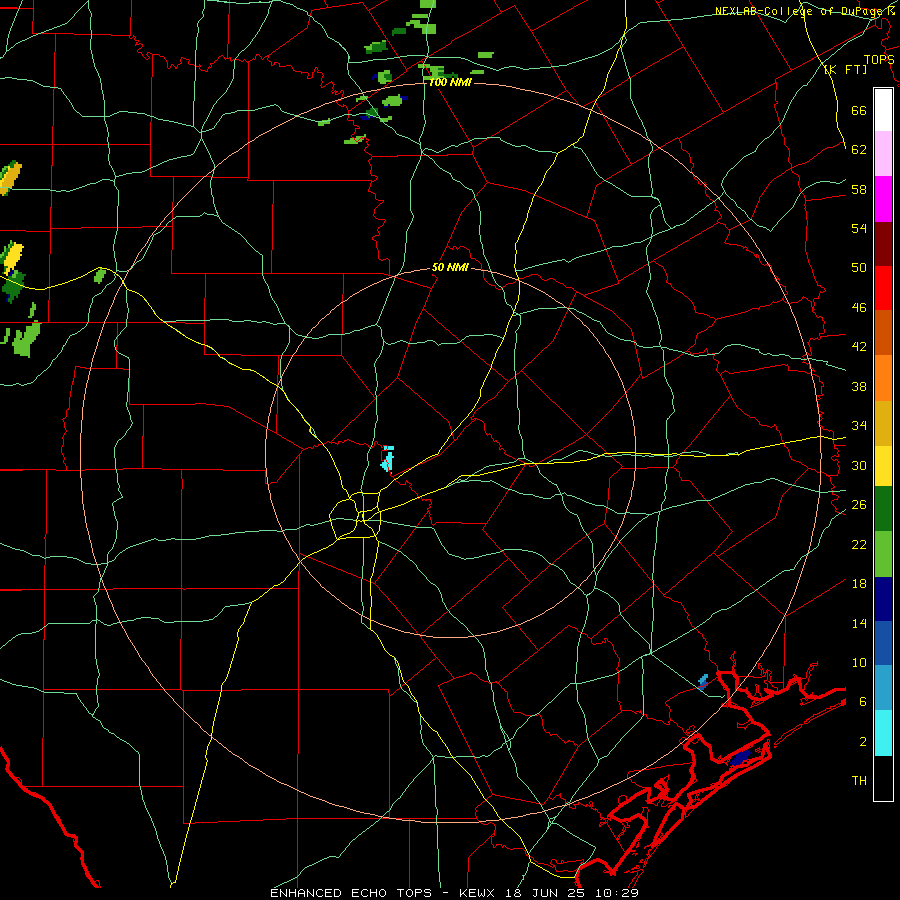Click the '34' legend value
Screen dimensions: 900x900
tap(859, 425)
